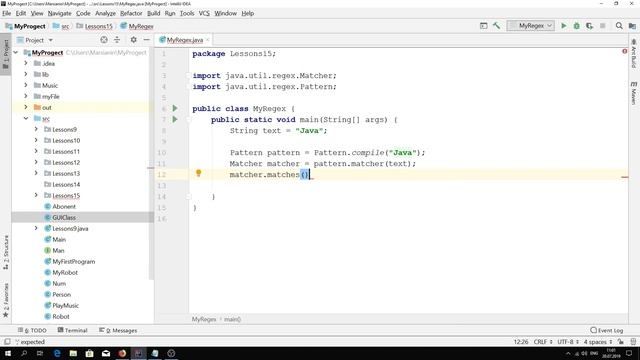640x360 pixels.
Task: Toggle the Event Log window
Action: [607, 330]
